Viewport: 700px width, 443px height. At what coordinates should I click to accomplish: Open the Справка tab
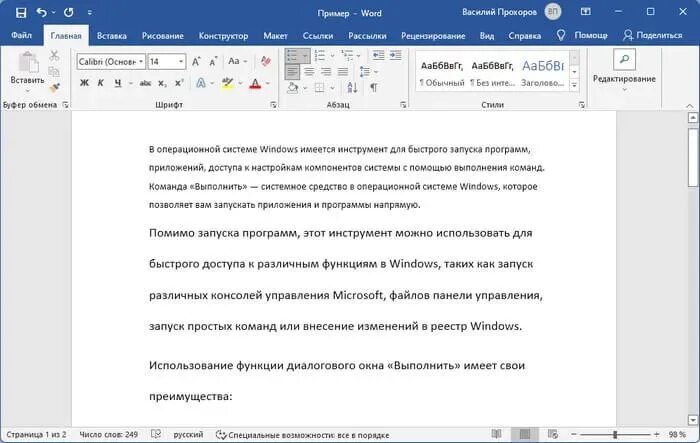pyautogui.click(x=524, y=36)
